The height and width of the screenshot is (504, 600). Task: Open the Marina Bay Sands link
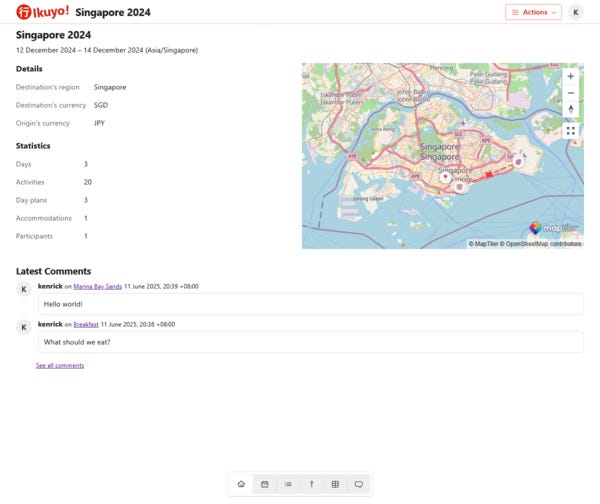pos(98,286)
